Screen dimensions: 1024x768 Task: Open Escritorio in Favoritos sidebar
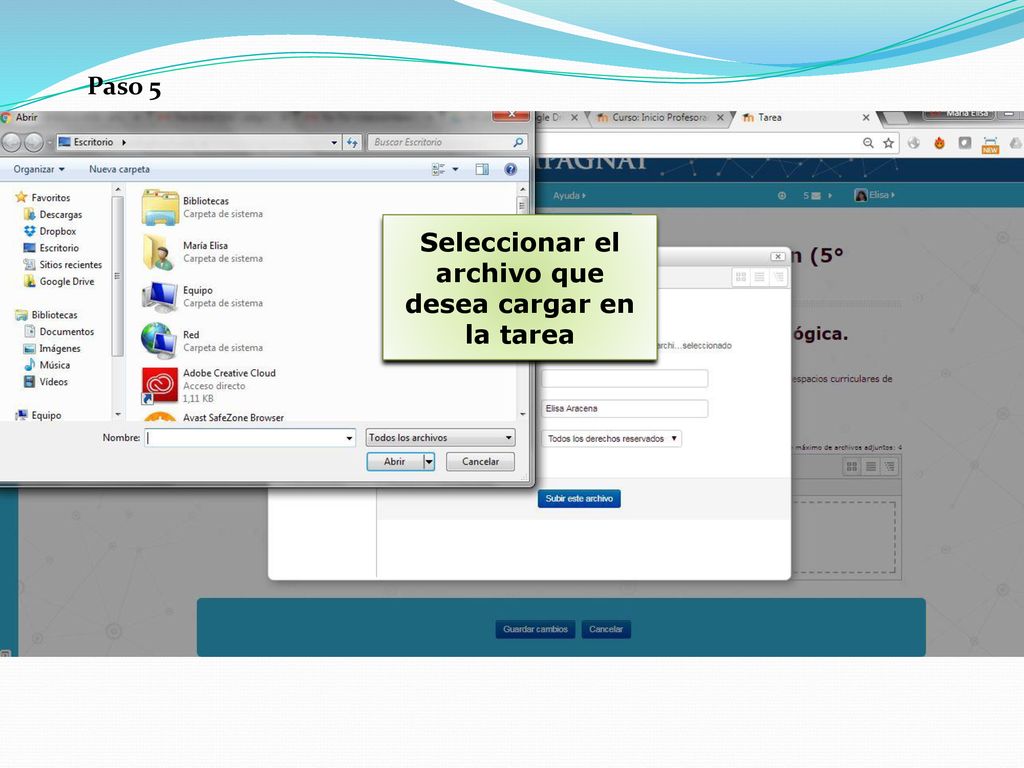(x=52, y=248)
